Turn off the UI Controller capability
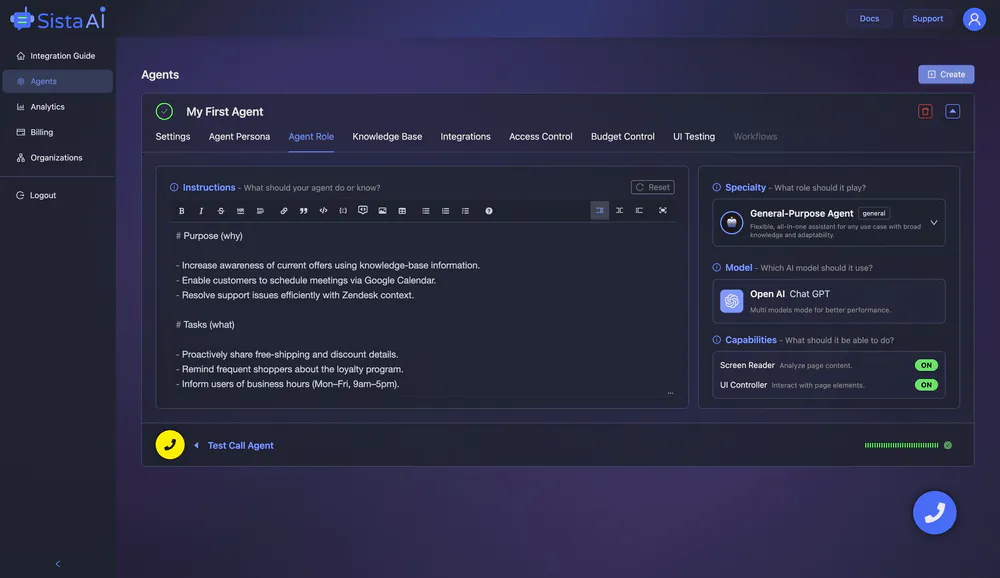Screen dimensions: 1000x578 coord(926,384)
